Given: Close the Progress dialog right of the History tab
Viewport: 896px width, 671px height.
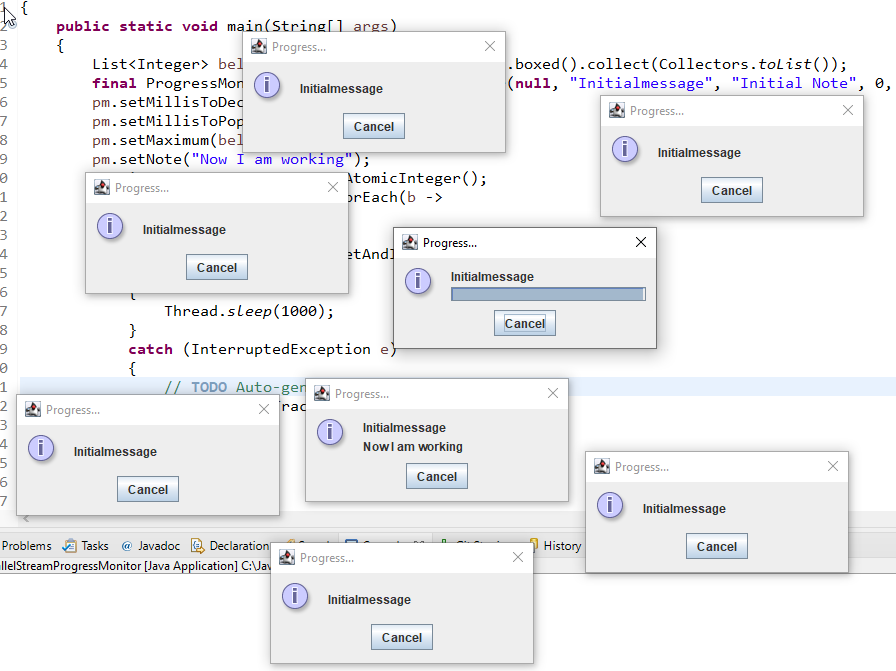Looking at the screenshot, I should click(833, 466).
